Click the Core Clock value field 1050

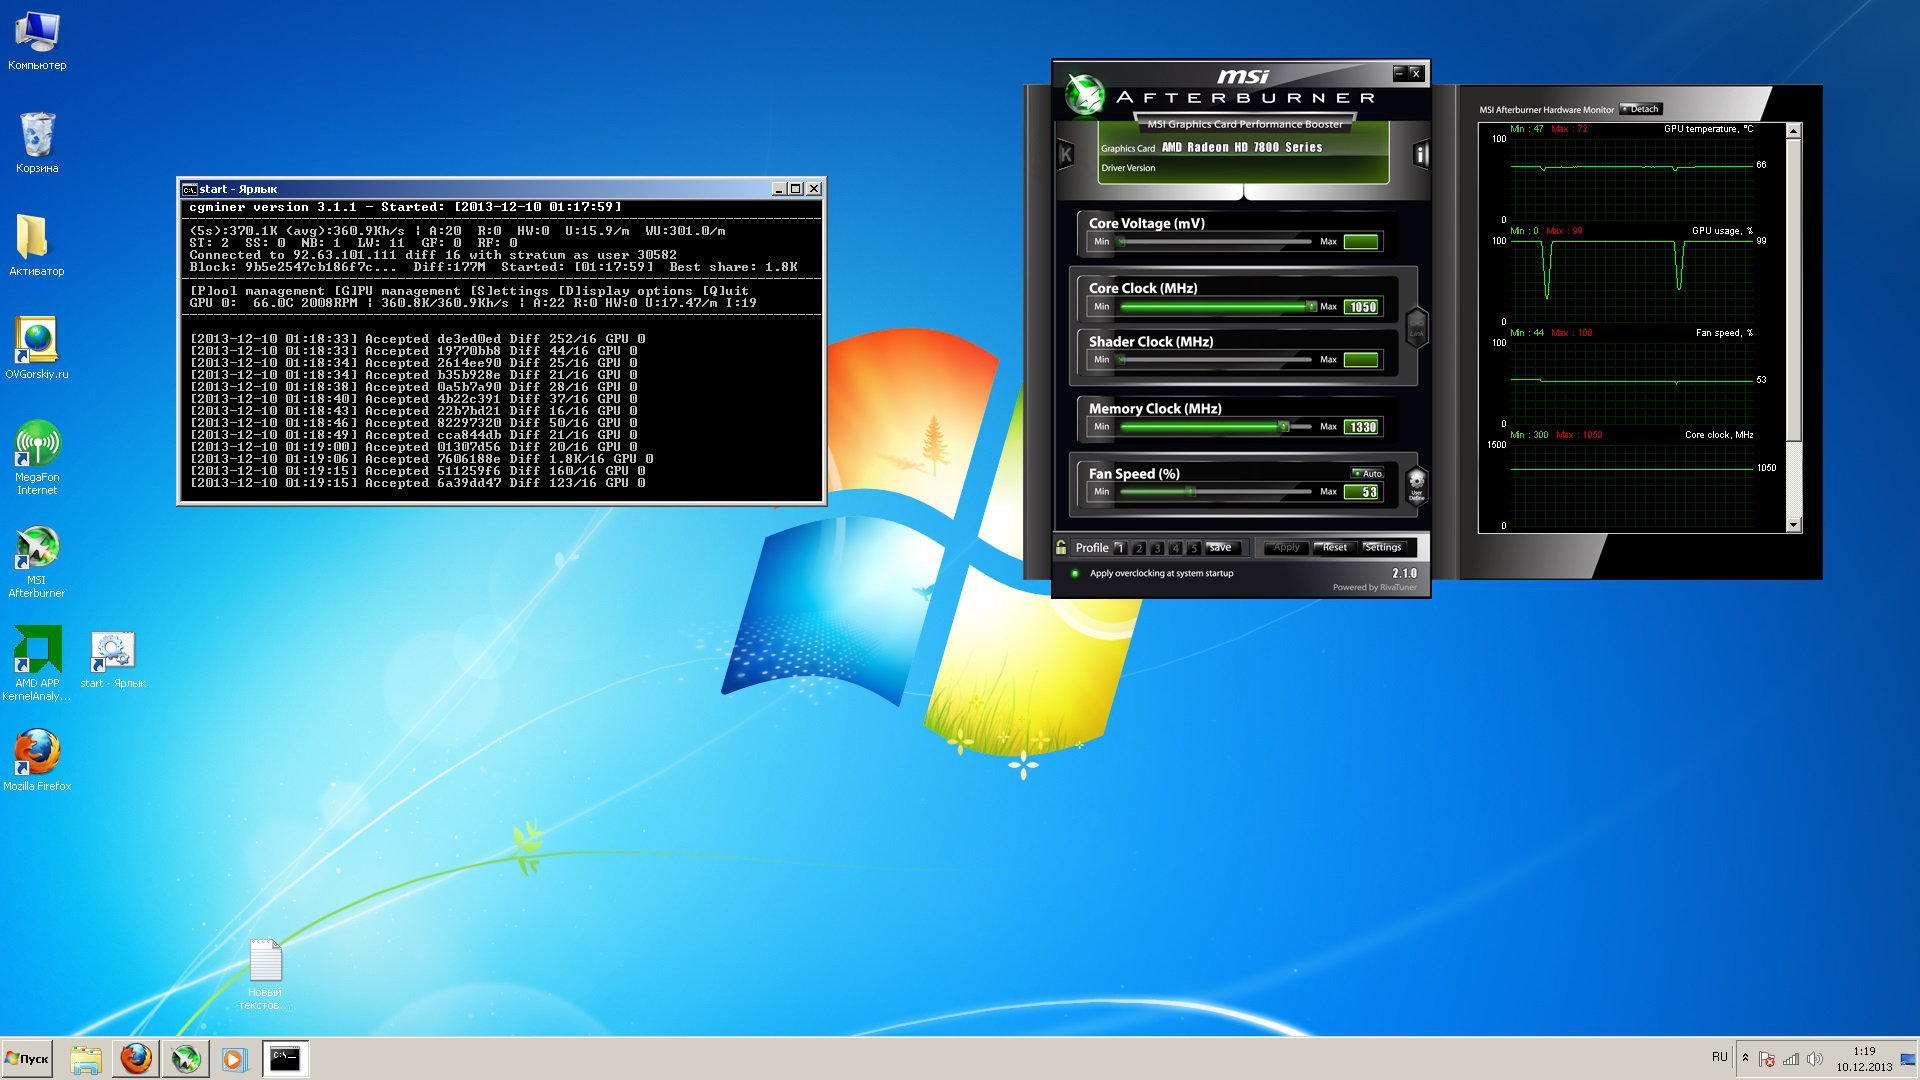[1362, 307]
